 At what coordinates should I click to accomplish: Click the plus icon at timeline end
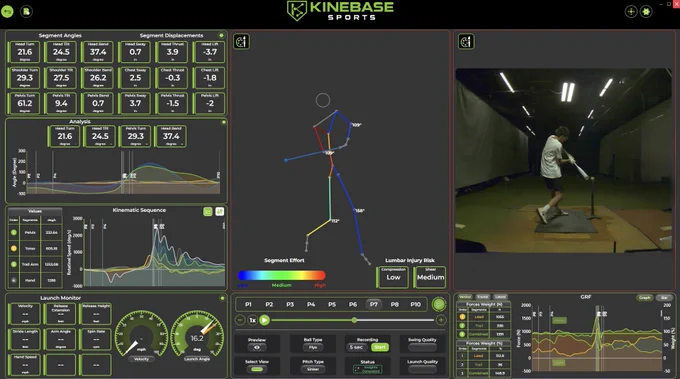pyautogui.click(x=441, y=320)
